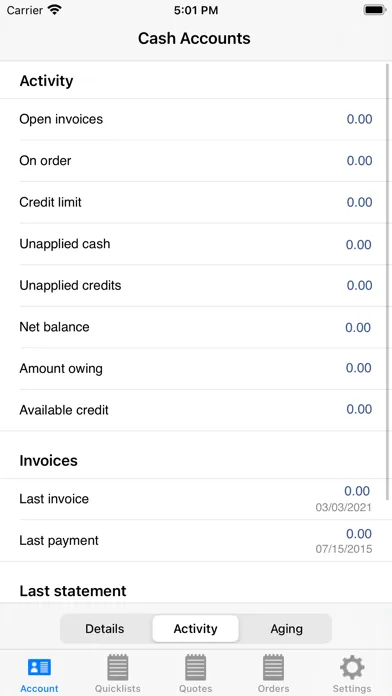The height and width of the screenshot is (696, 392).
Task: Select the Activity segment
Action: point(195,629)
